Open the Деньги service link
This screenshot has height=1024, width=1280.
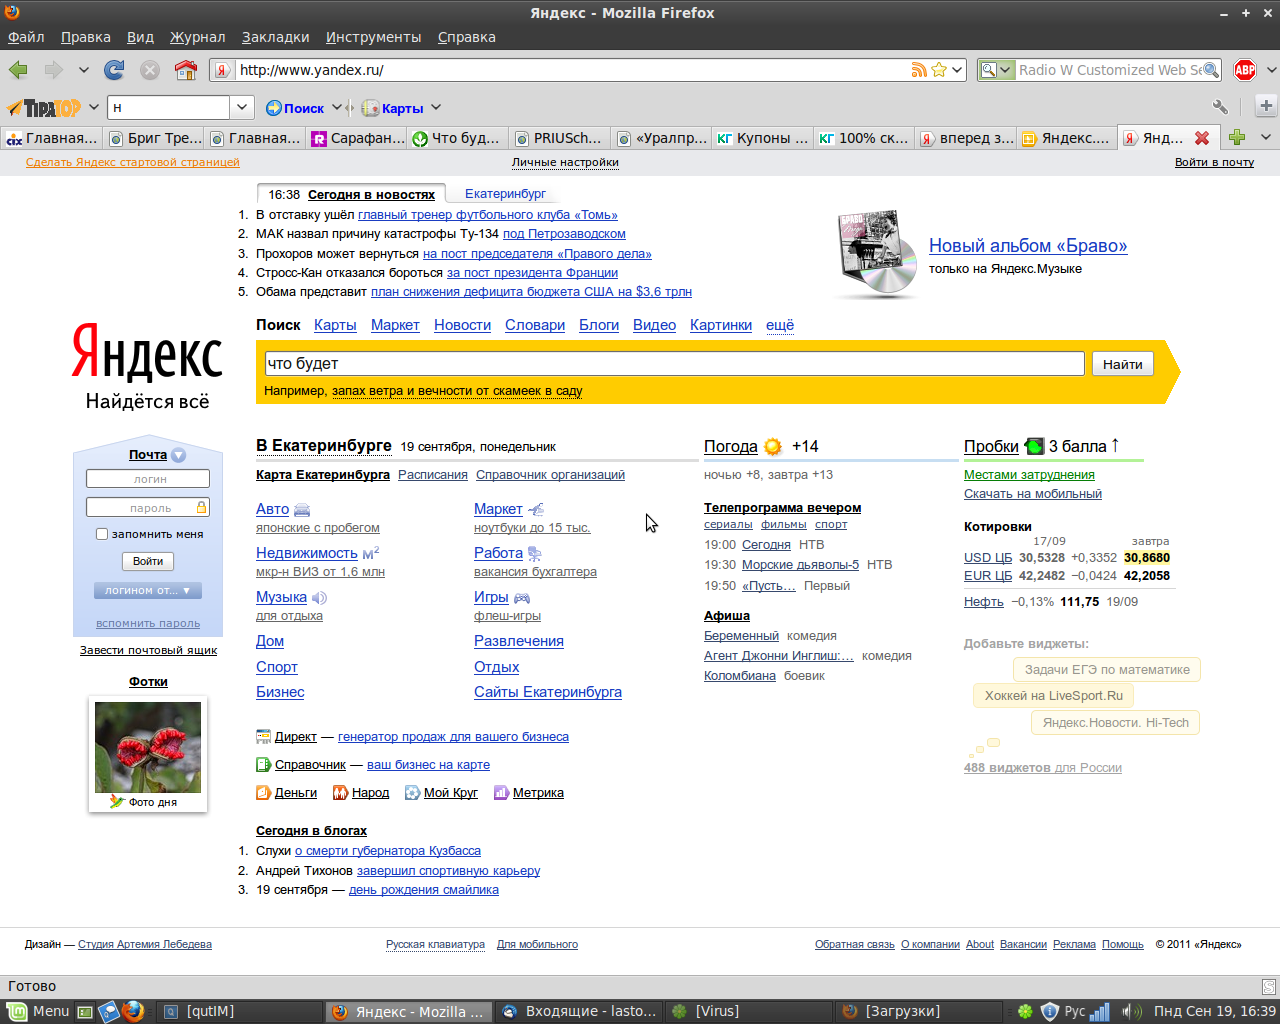click(x=296, y=793)
